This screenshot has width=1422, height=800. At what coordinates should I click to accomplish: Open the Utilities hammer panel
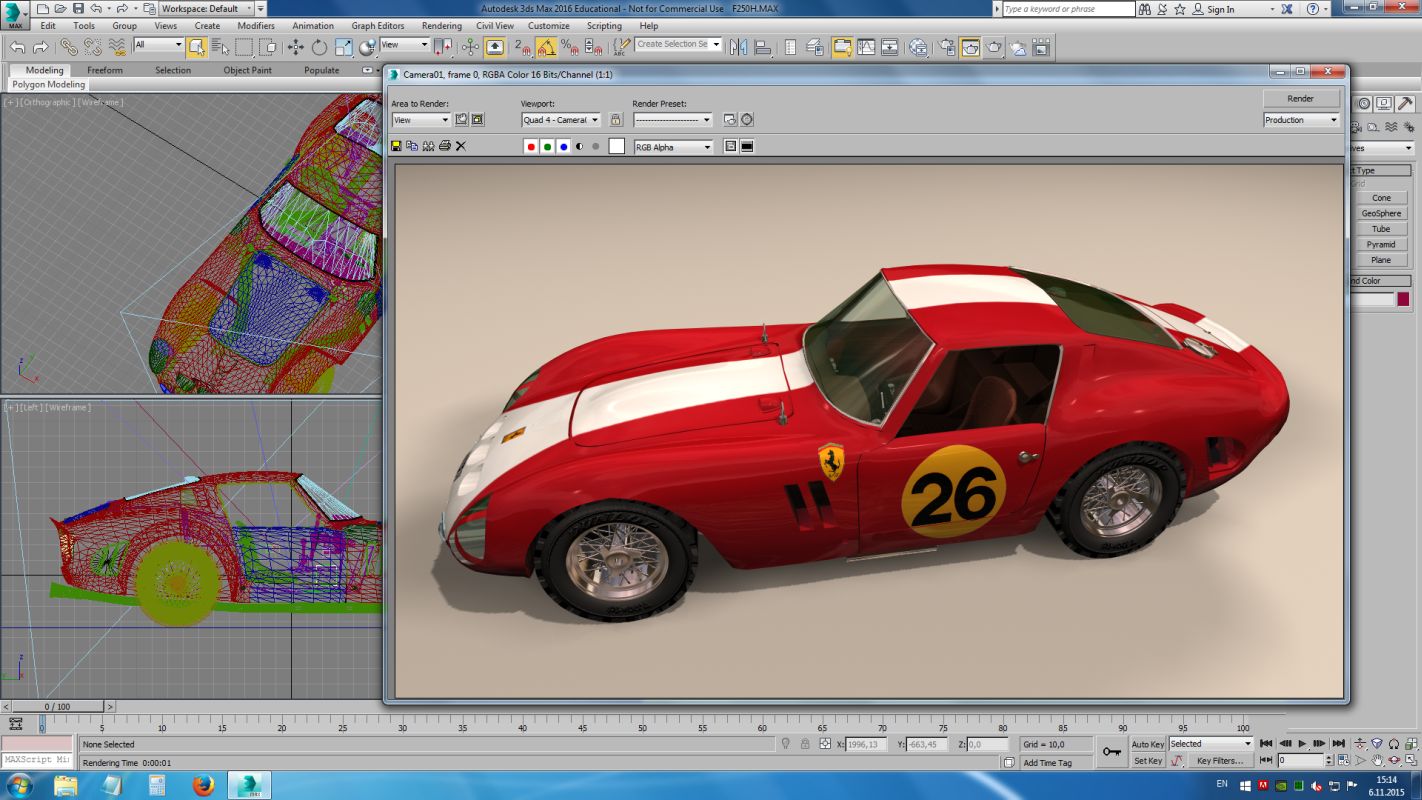pos(1405,103)
